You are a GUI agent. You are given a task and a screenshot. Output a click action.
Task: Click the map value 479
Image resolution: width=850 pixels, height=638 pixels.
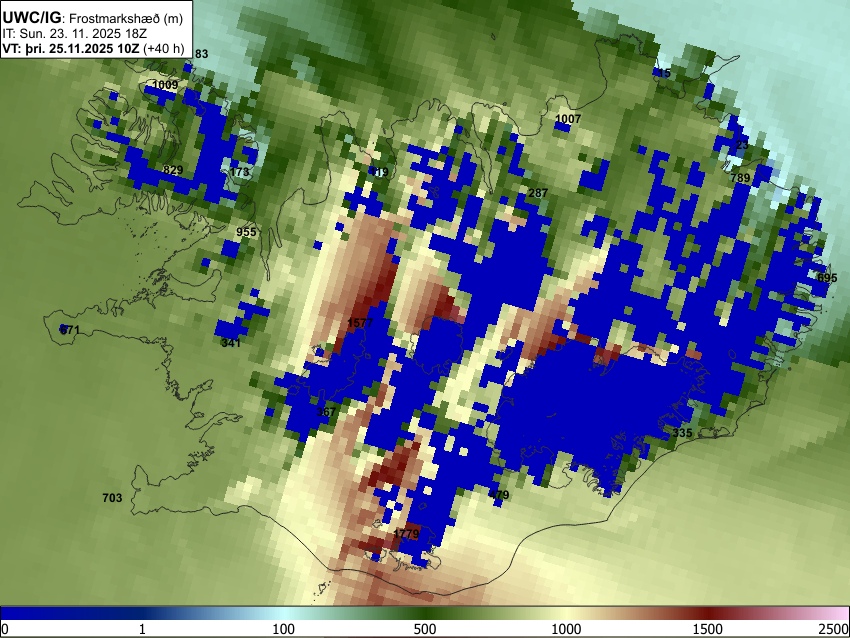click(x=499, y=494)
